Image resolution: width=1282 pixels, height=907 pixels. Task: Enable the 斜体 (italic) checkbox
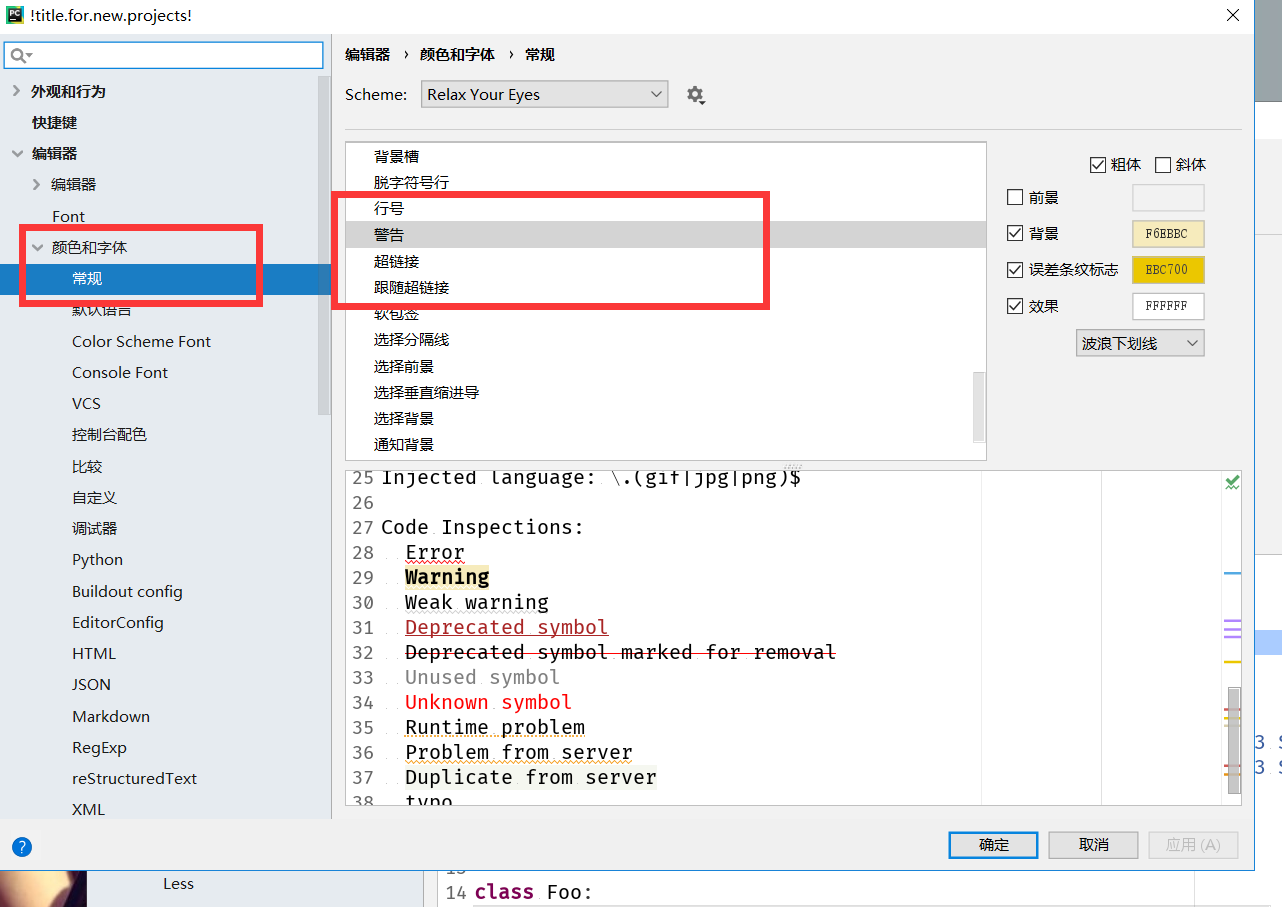point(1161,164)
